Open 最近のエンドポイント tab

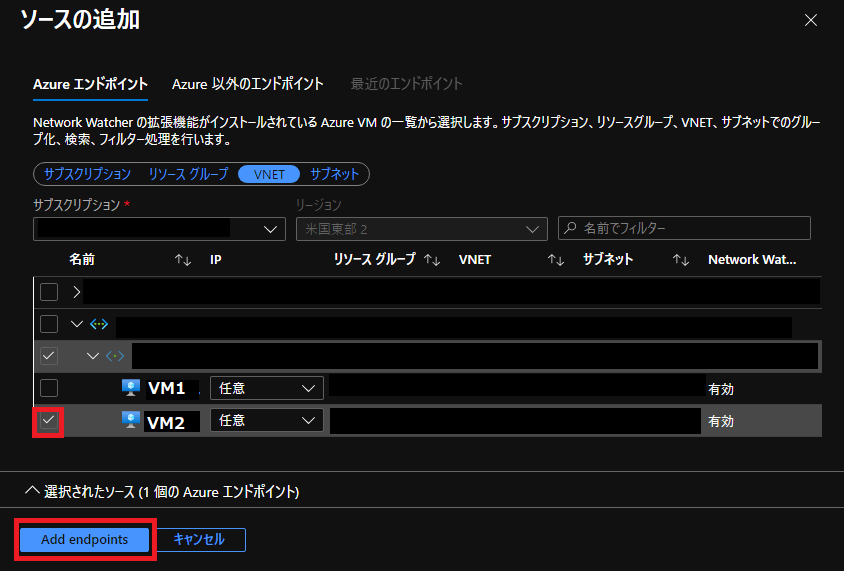(x=406, y=84)
